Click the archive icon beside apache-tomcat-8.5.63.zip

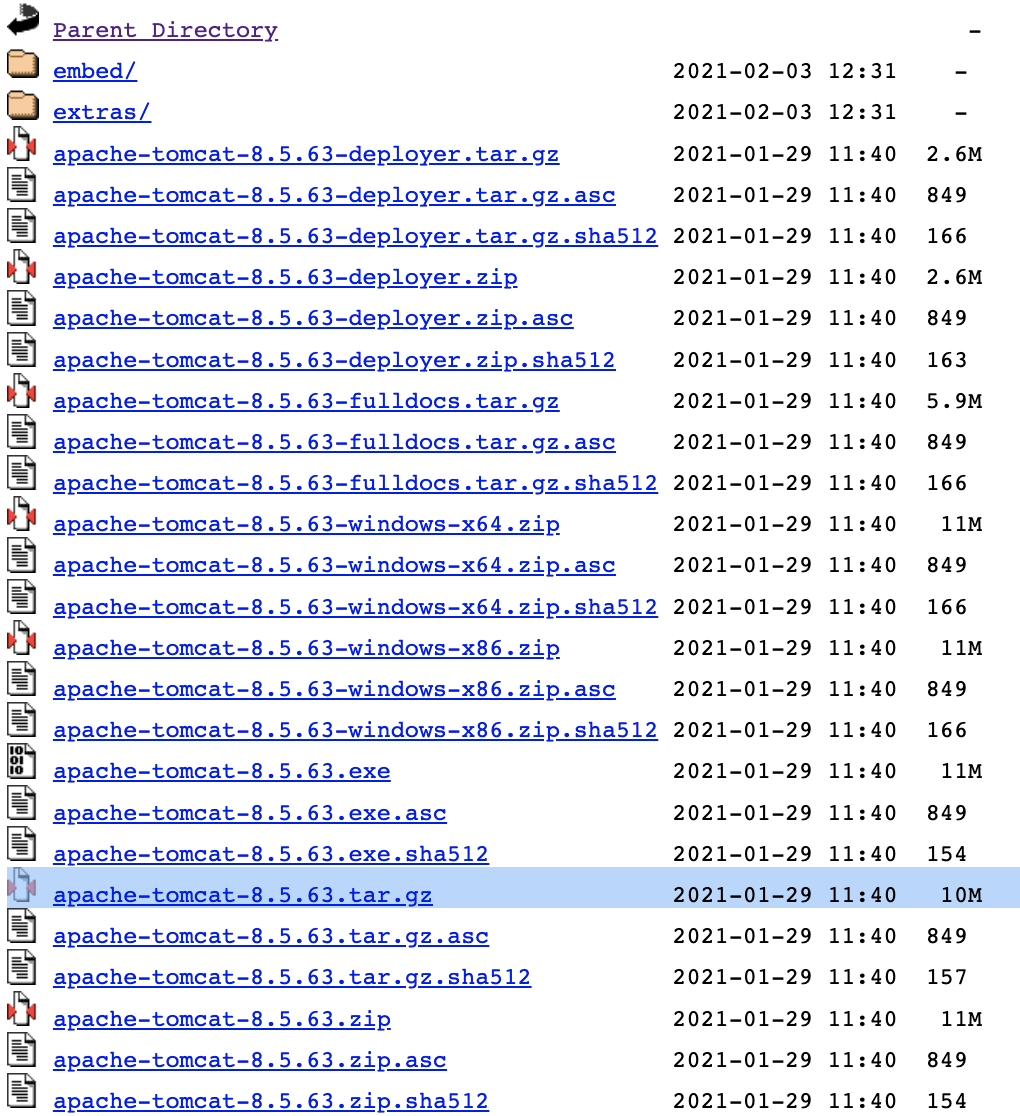[21, 1009]
